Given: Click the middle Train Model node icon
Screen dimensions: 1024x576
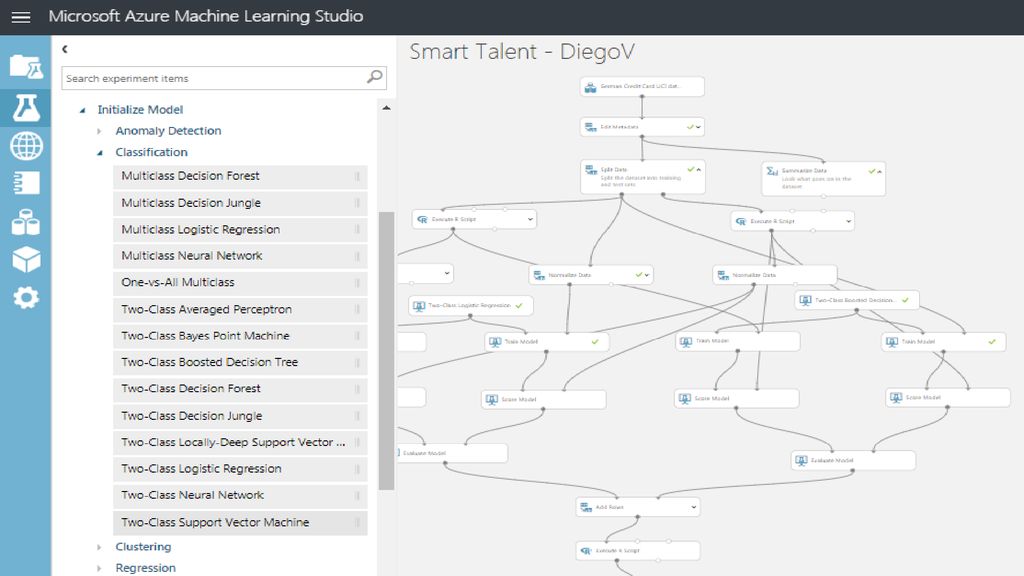Looking at the screenshot, I should click(x=686, y=342).
